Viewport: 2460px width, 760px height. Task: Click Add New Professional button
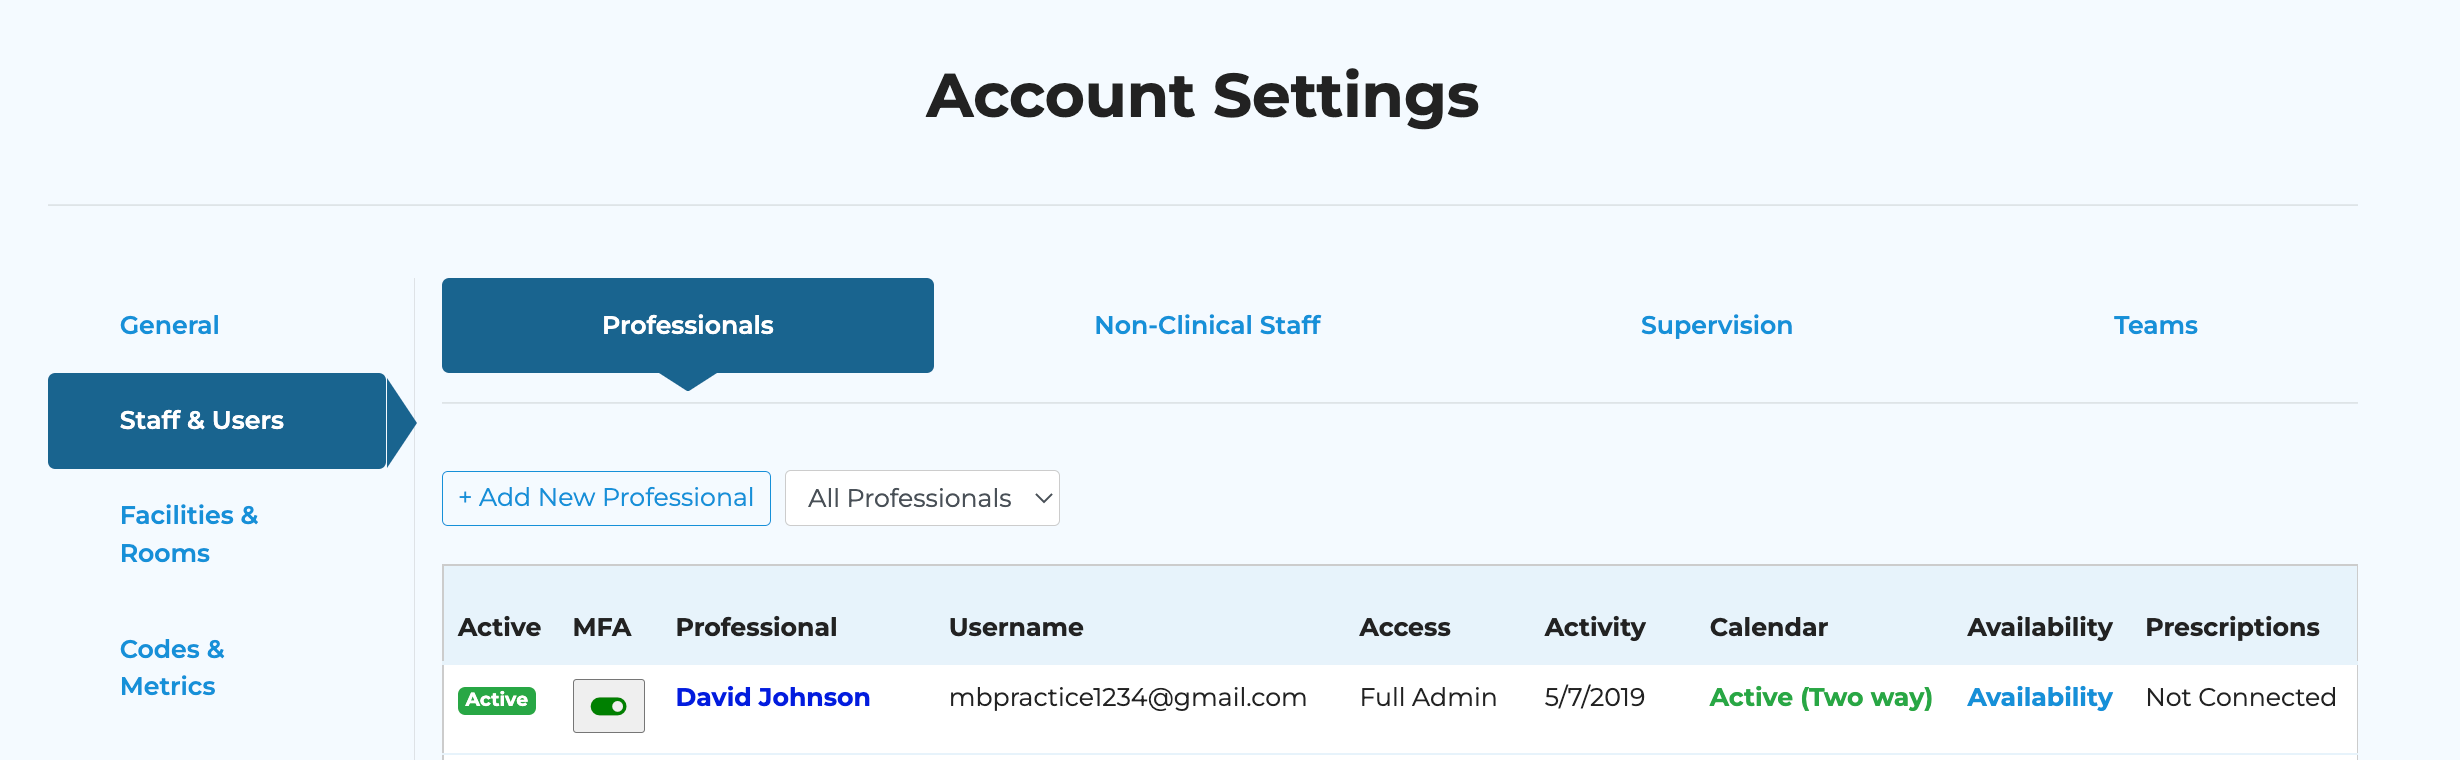click(x=606, y=498)
